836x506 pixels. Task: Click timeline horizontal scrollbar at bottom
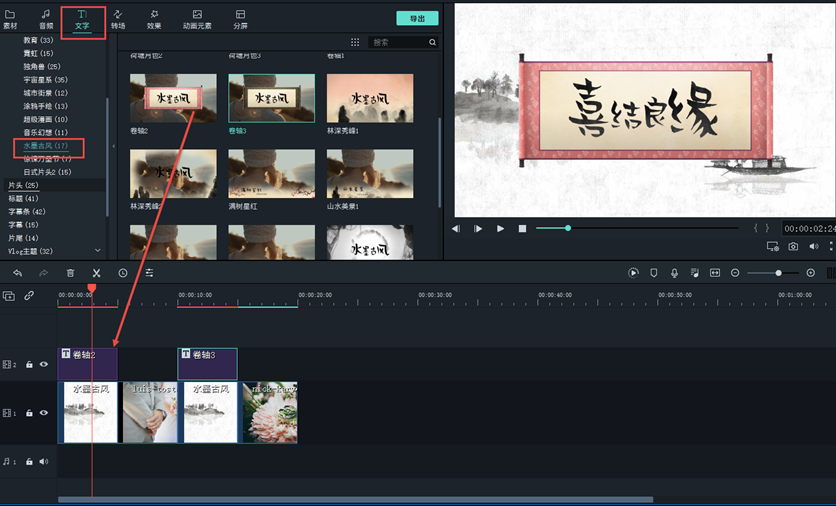(x=355, y=500)
